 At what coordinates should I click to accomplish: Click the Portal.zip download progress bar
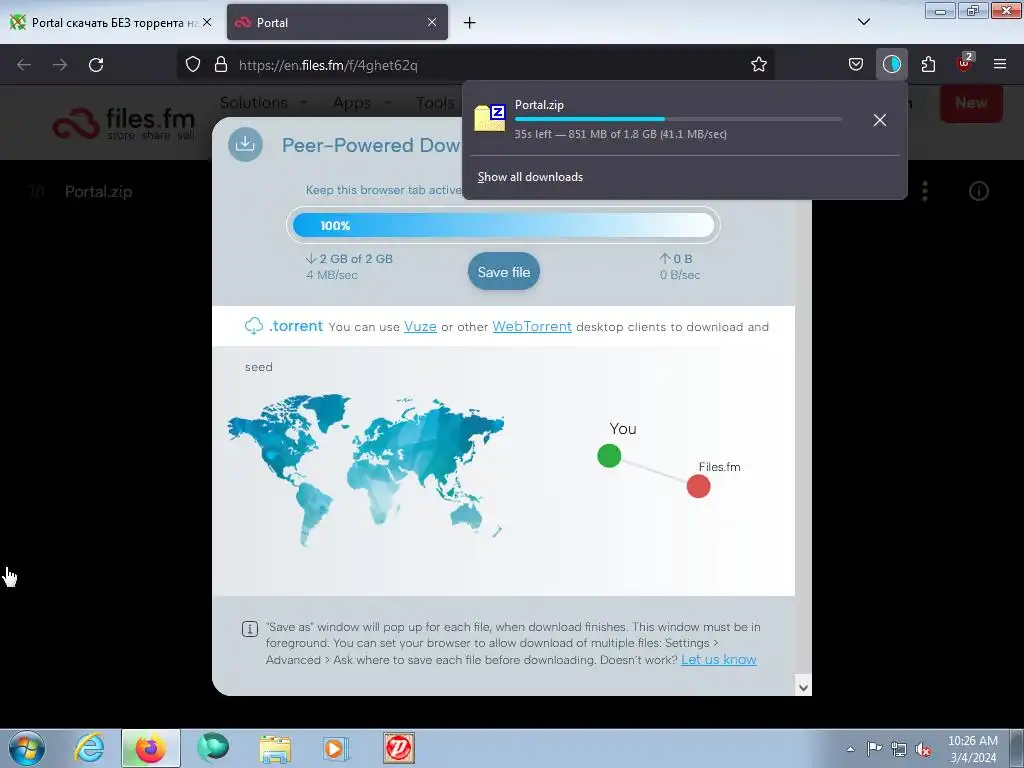[678, 119]
